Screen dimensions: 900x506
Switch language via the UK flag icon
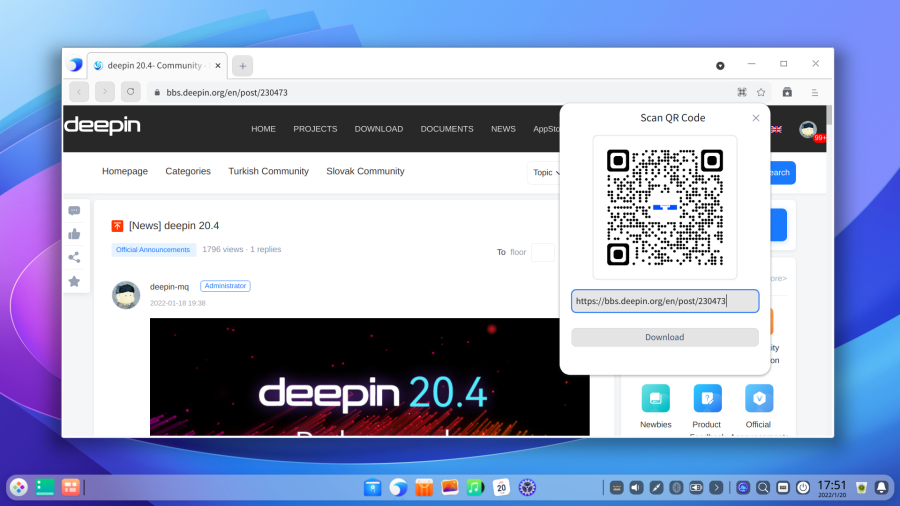click(x=777, y=129)
